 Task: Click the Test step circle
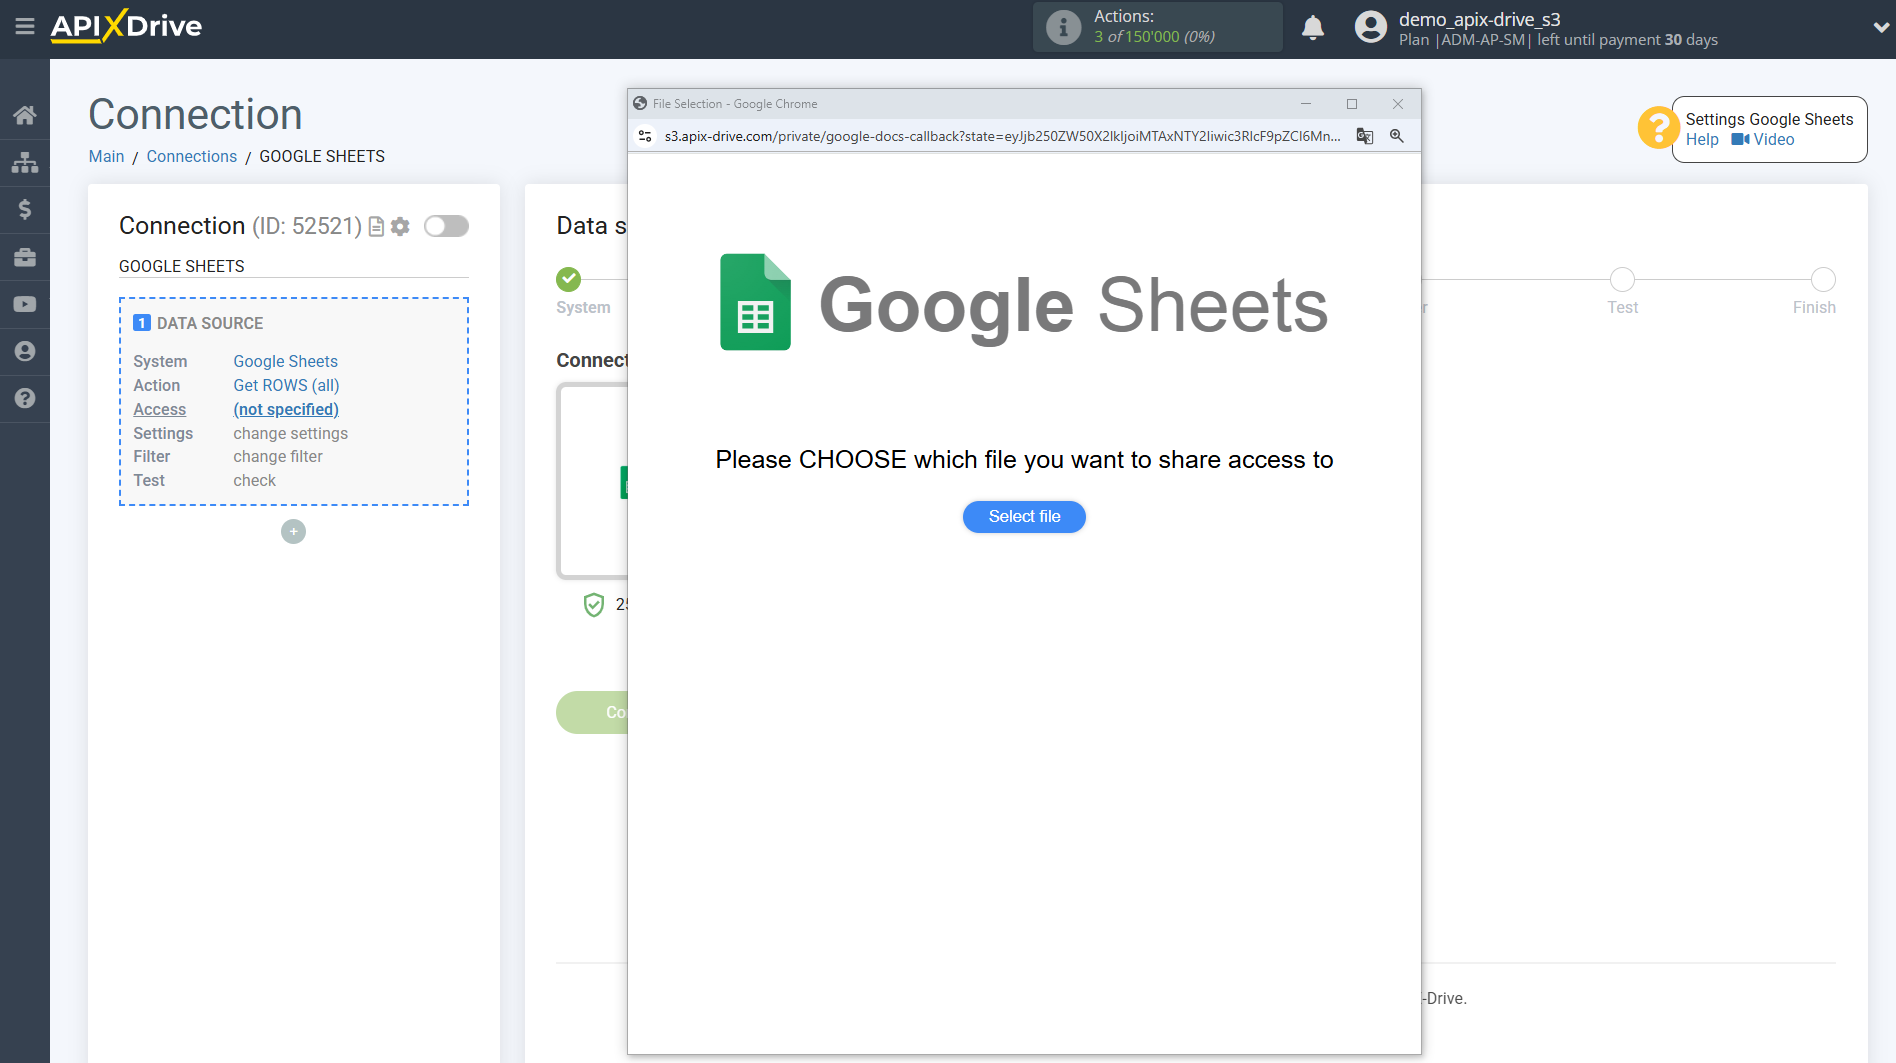point(1622,280)
